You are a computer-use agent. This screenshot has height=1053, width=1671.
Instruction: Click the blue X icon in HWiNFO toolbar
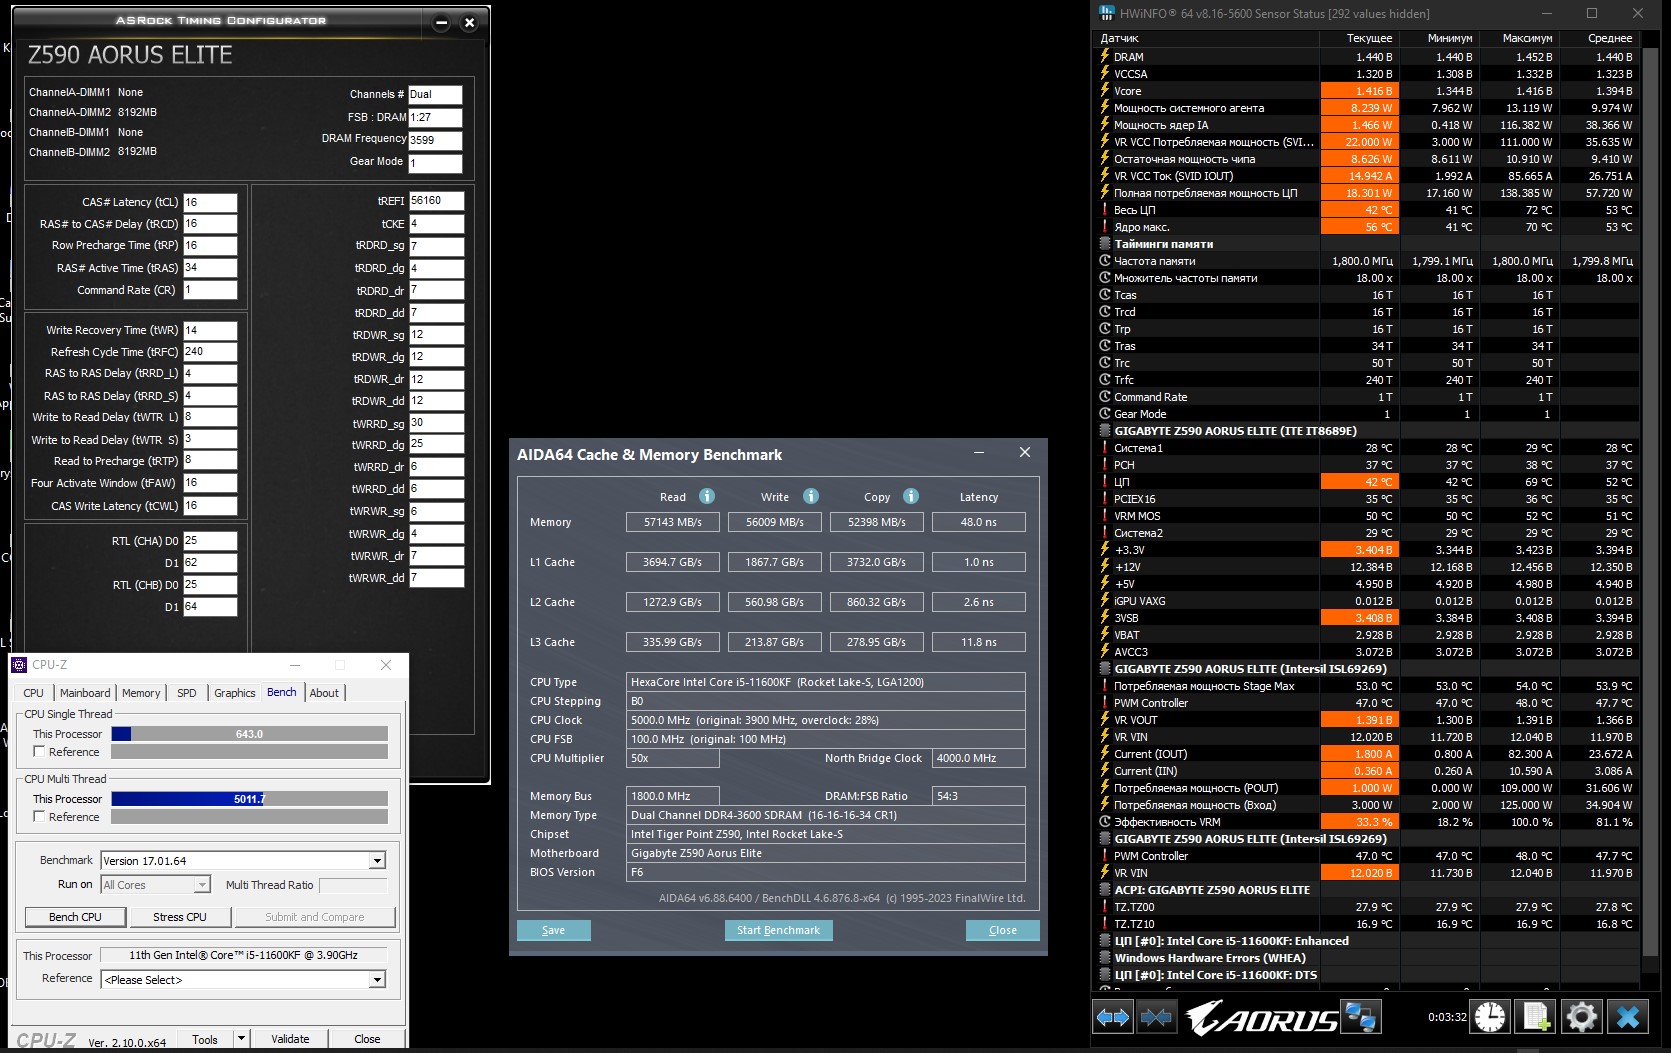[x=1628, y=1018]
